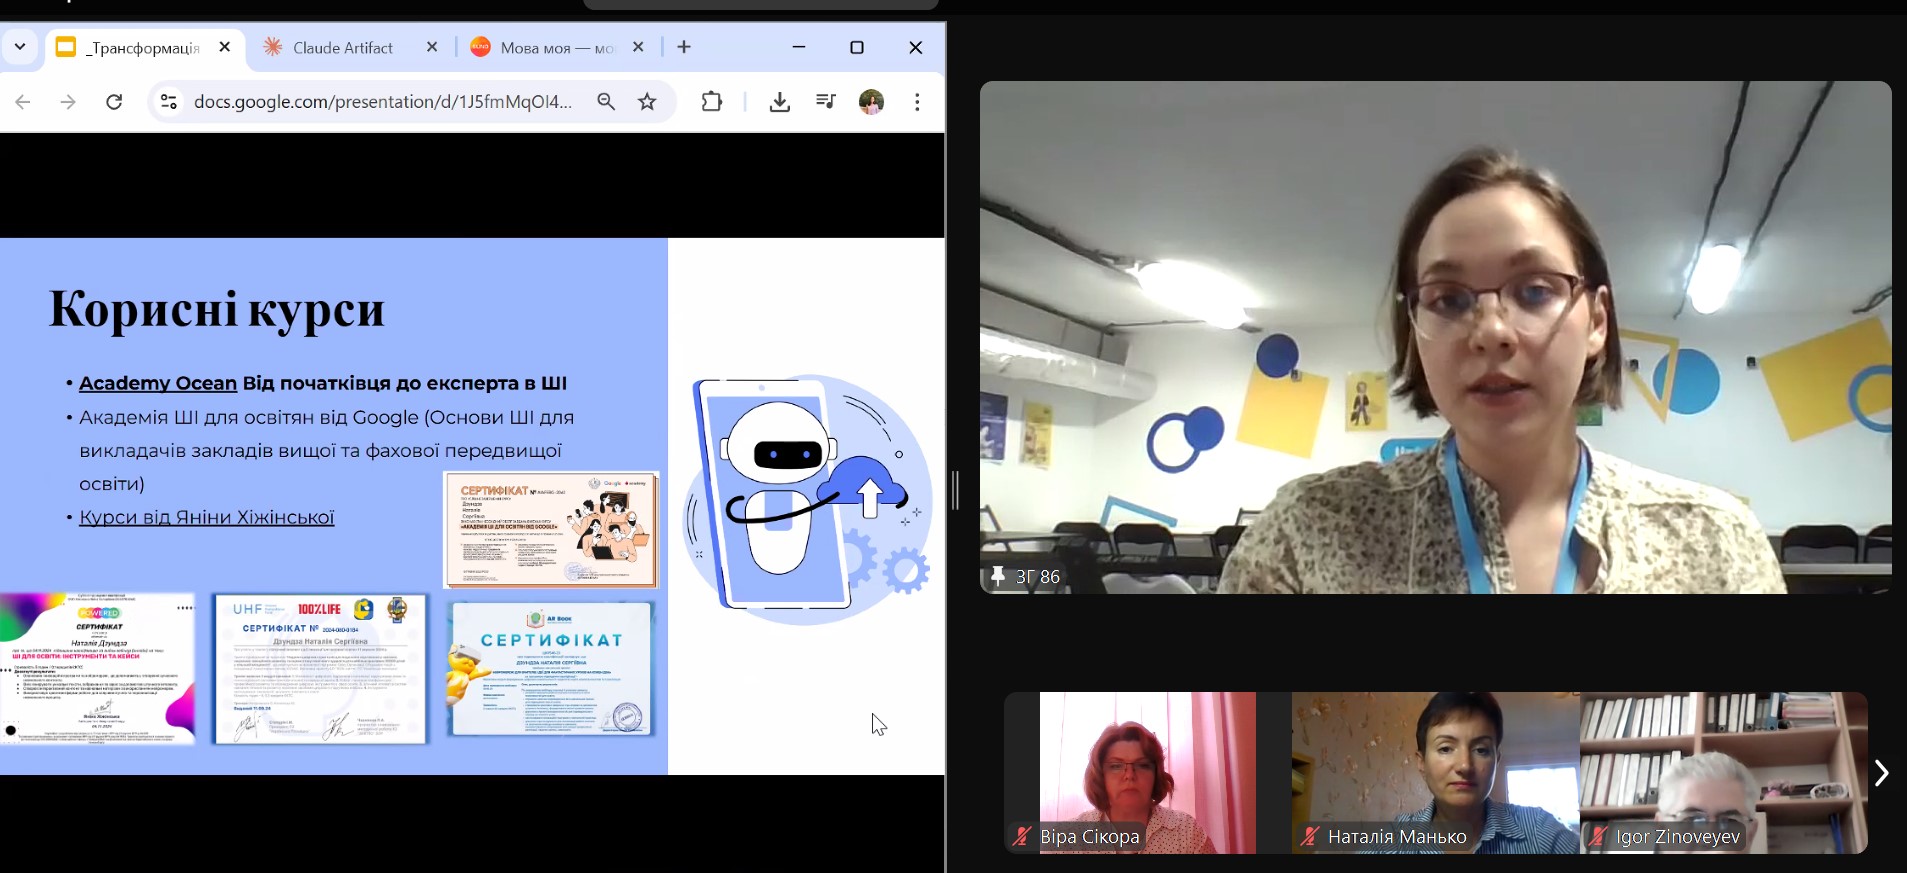Expand the tab search dropdown arrow

tap(20, 47)
